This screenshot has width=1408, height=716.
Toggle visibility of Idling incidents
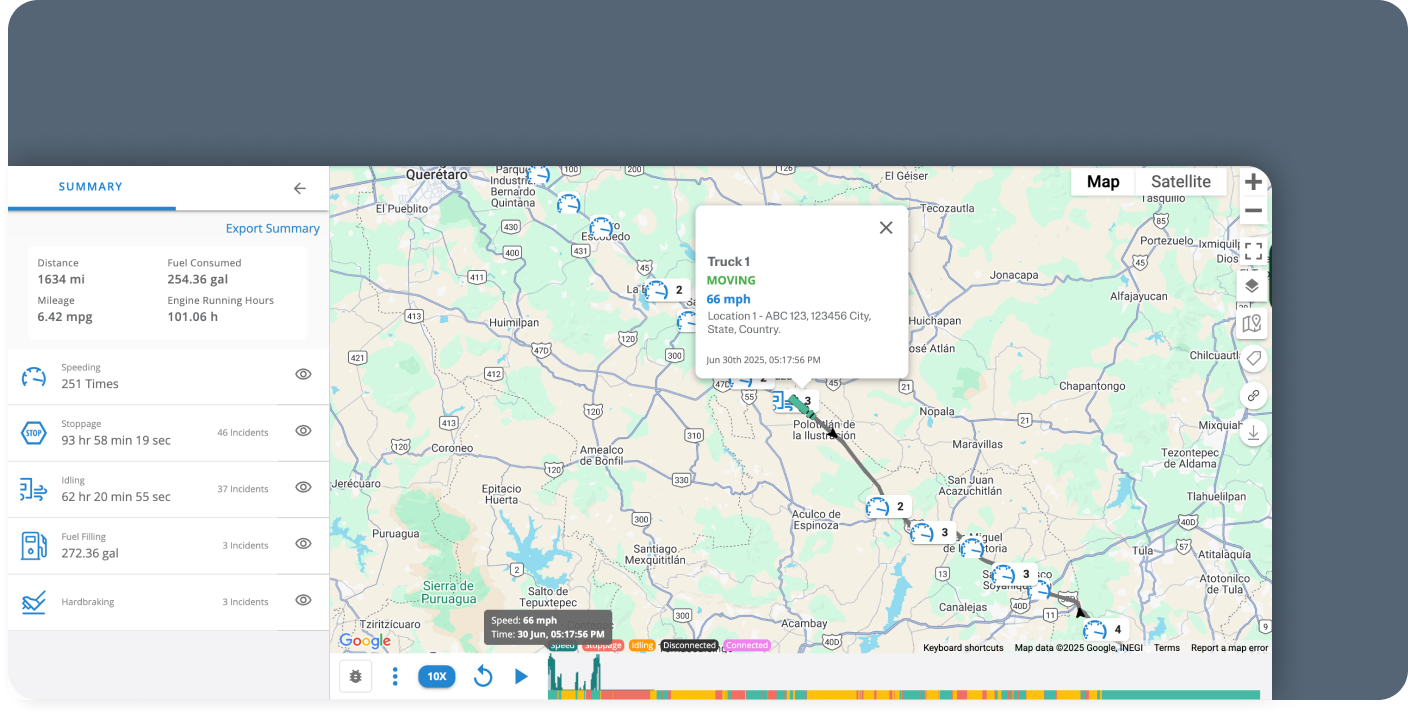[303, 487]
